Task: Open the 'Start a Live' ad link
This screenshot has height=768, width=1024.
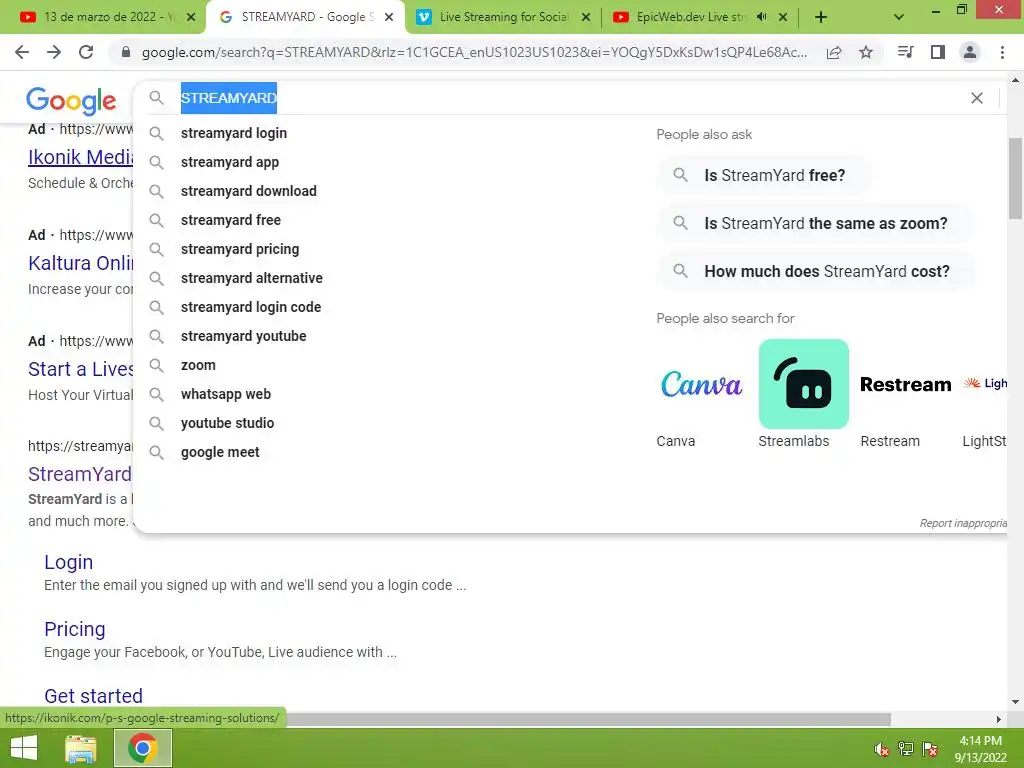Action: point(80,370)
